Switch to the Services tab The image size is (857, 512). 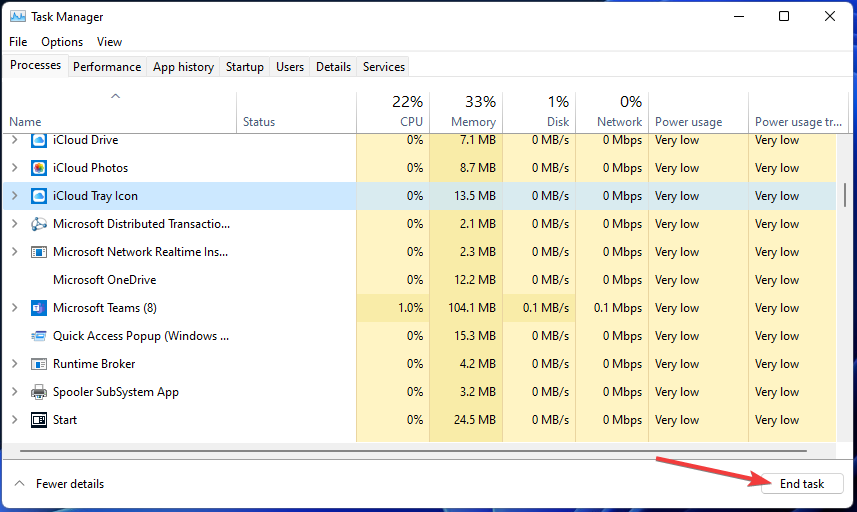(x=384, y=67)
